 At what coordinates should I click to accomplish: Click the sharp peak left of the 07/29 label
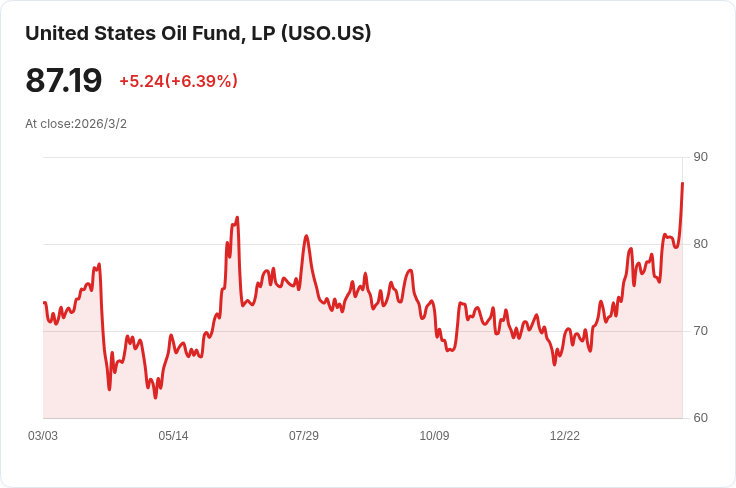[306, 236]
